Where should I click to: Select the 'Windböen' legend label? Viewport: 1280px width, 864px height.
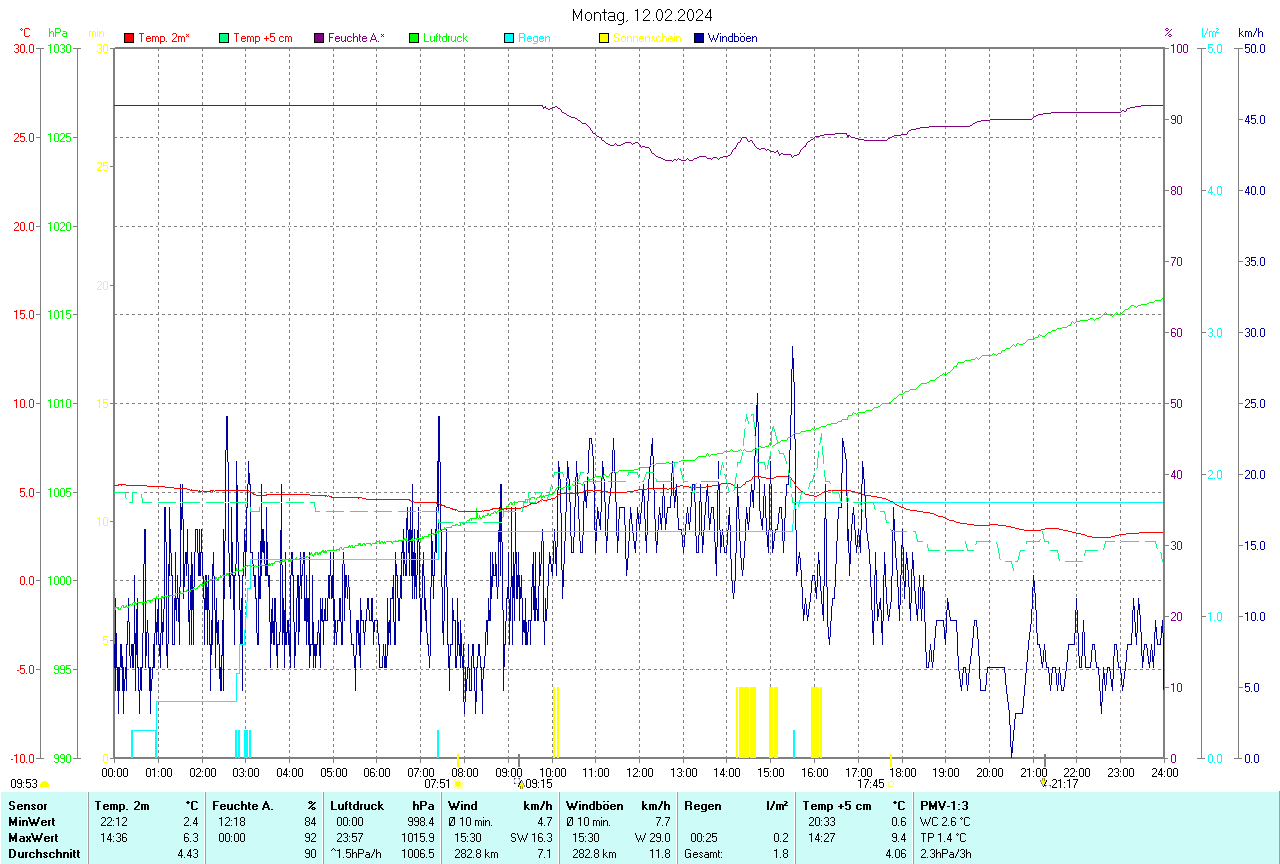click(732, 38)
